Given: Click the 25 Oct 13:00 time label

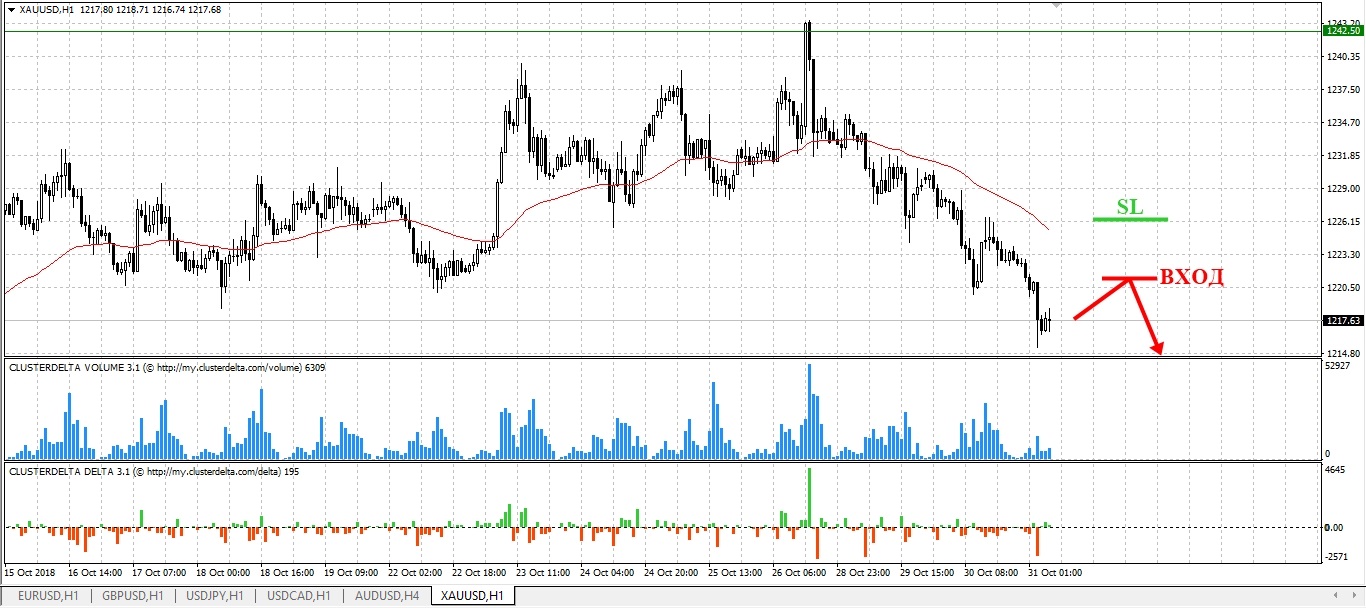Looking at the screenshot, I should 737,573.
